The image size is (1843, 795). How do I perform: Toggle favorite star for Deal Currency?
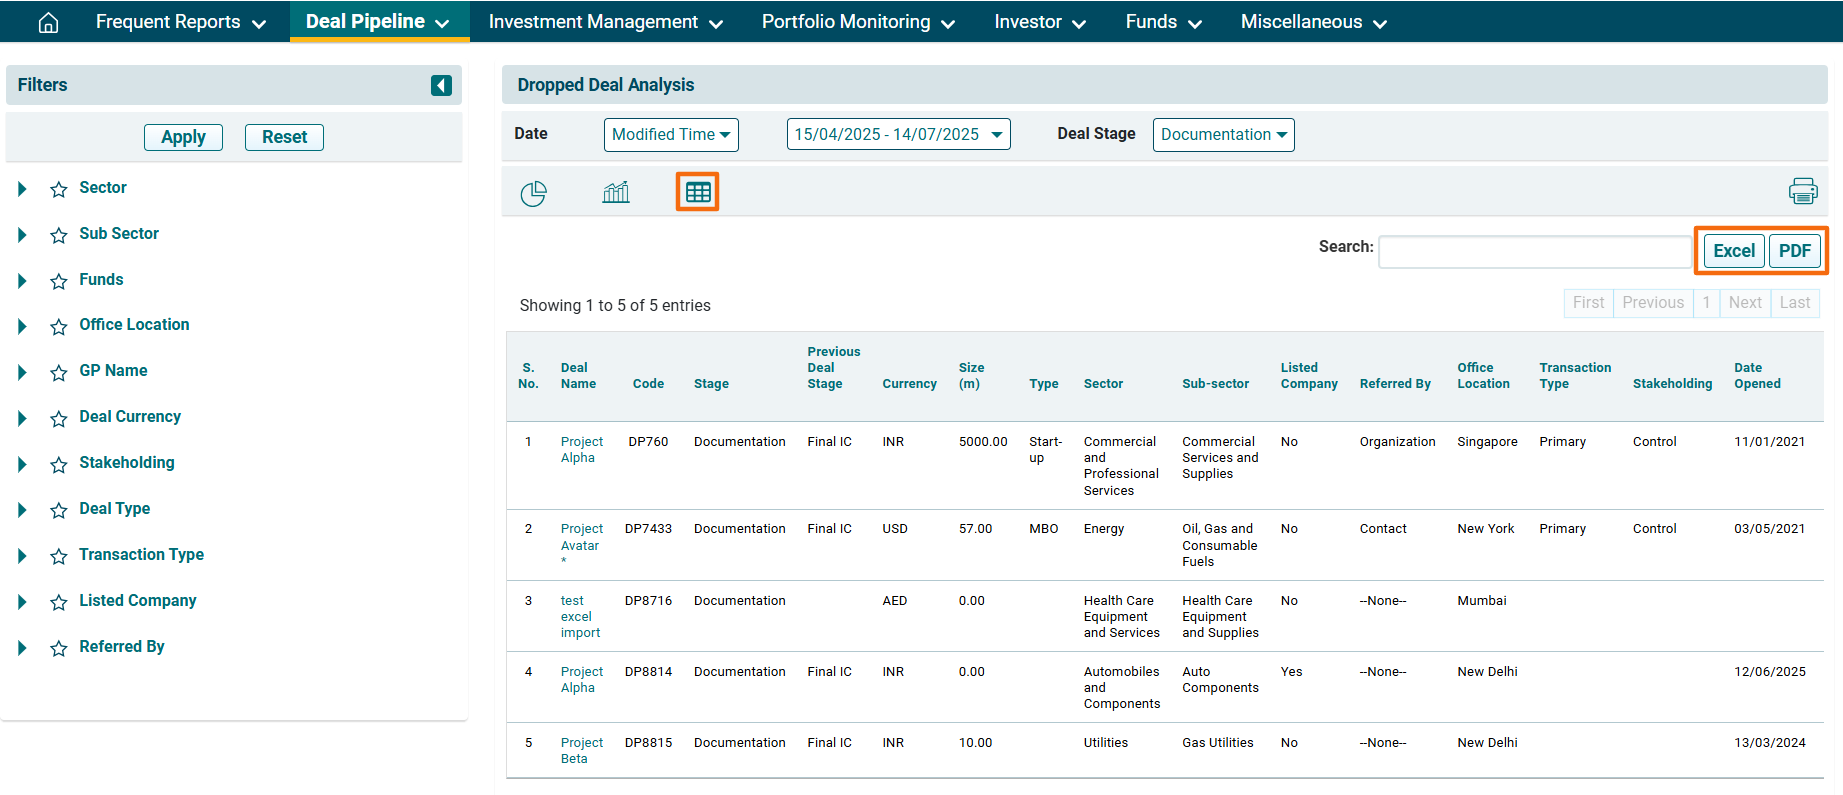[59, 418]
